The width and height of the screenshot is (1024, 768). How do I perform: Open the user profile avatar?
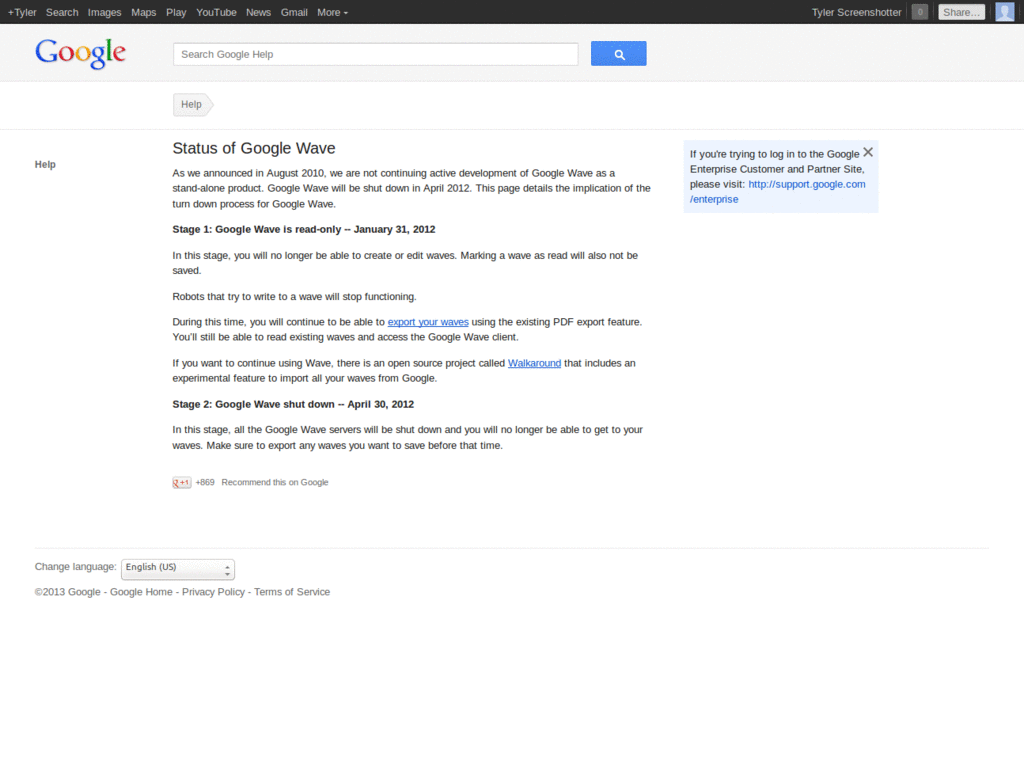pyautogui.click(x=1004, y=12)
